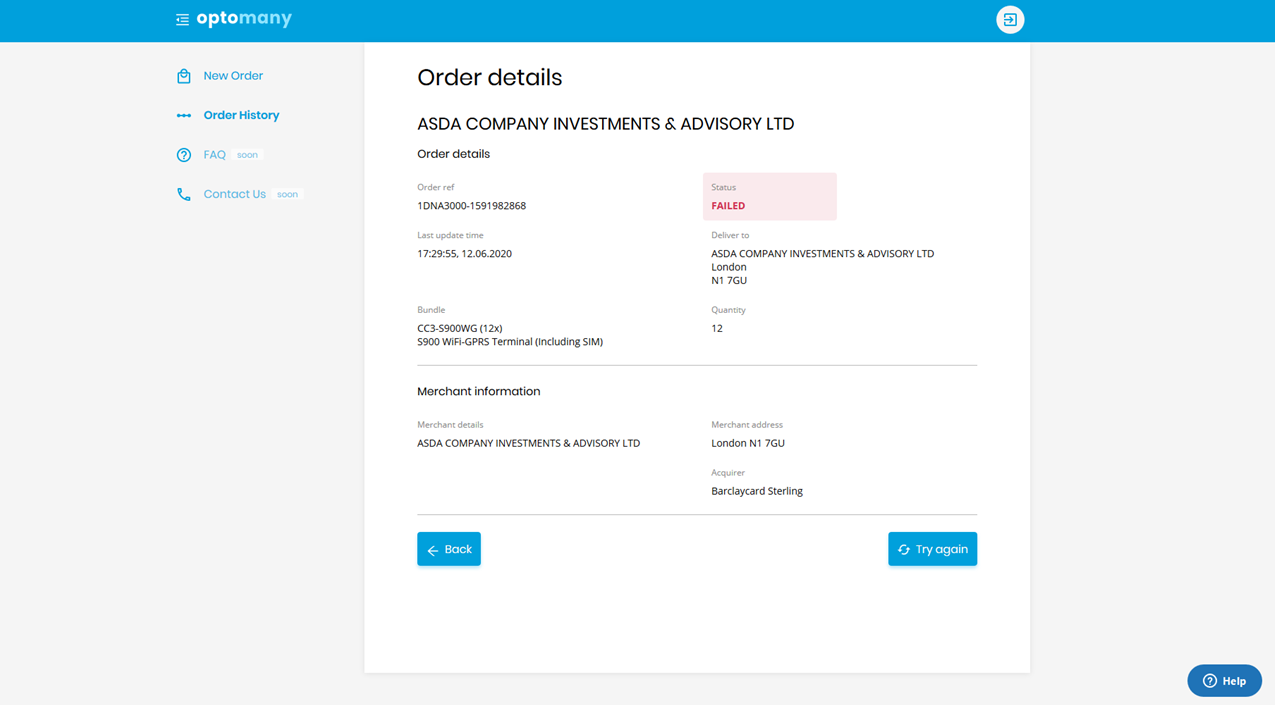Open New Order in sidebar
This screenshot has width=1275, height=705.
(x=233, y=76)
